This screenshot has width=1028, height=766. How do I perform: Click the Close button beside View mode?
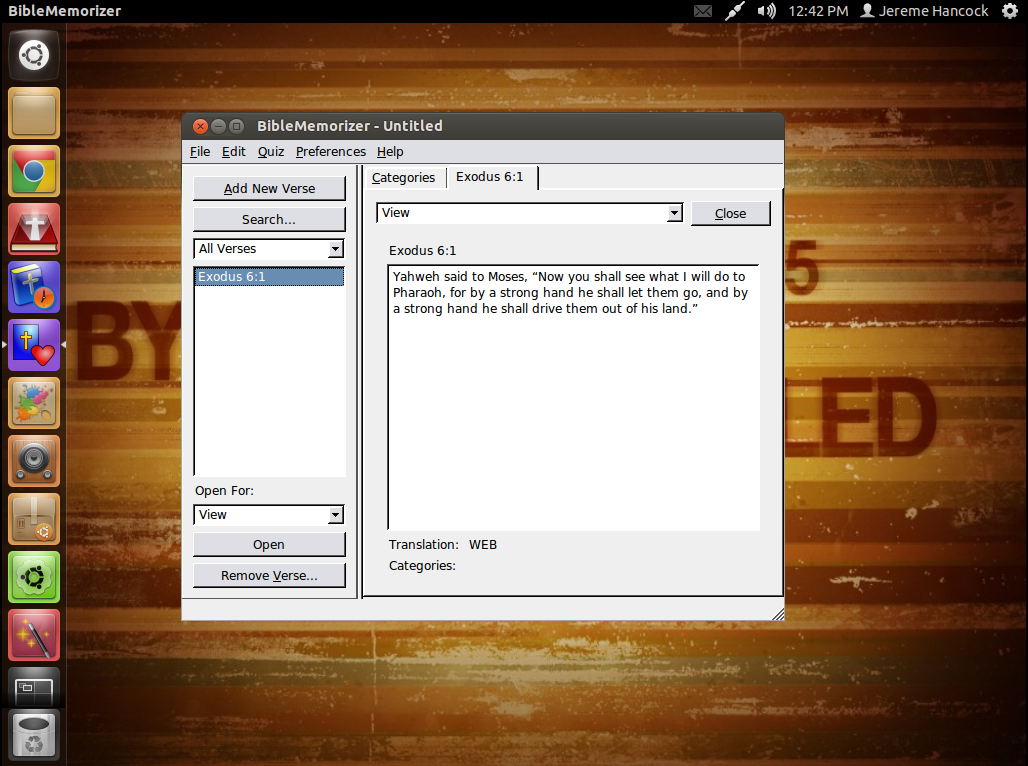730,213
